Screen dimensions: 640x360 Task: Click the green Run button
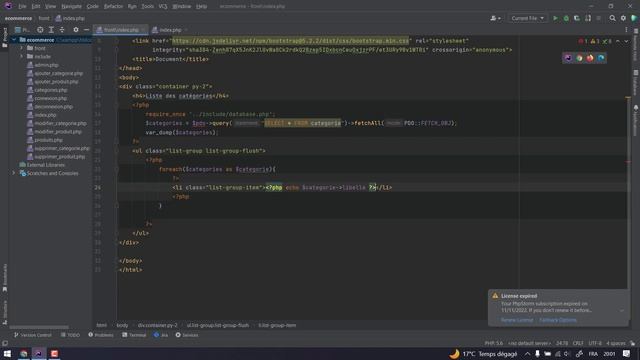(555, 18)
